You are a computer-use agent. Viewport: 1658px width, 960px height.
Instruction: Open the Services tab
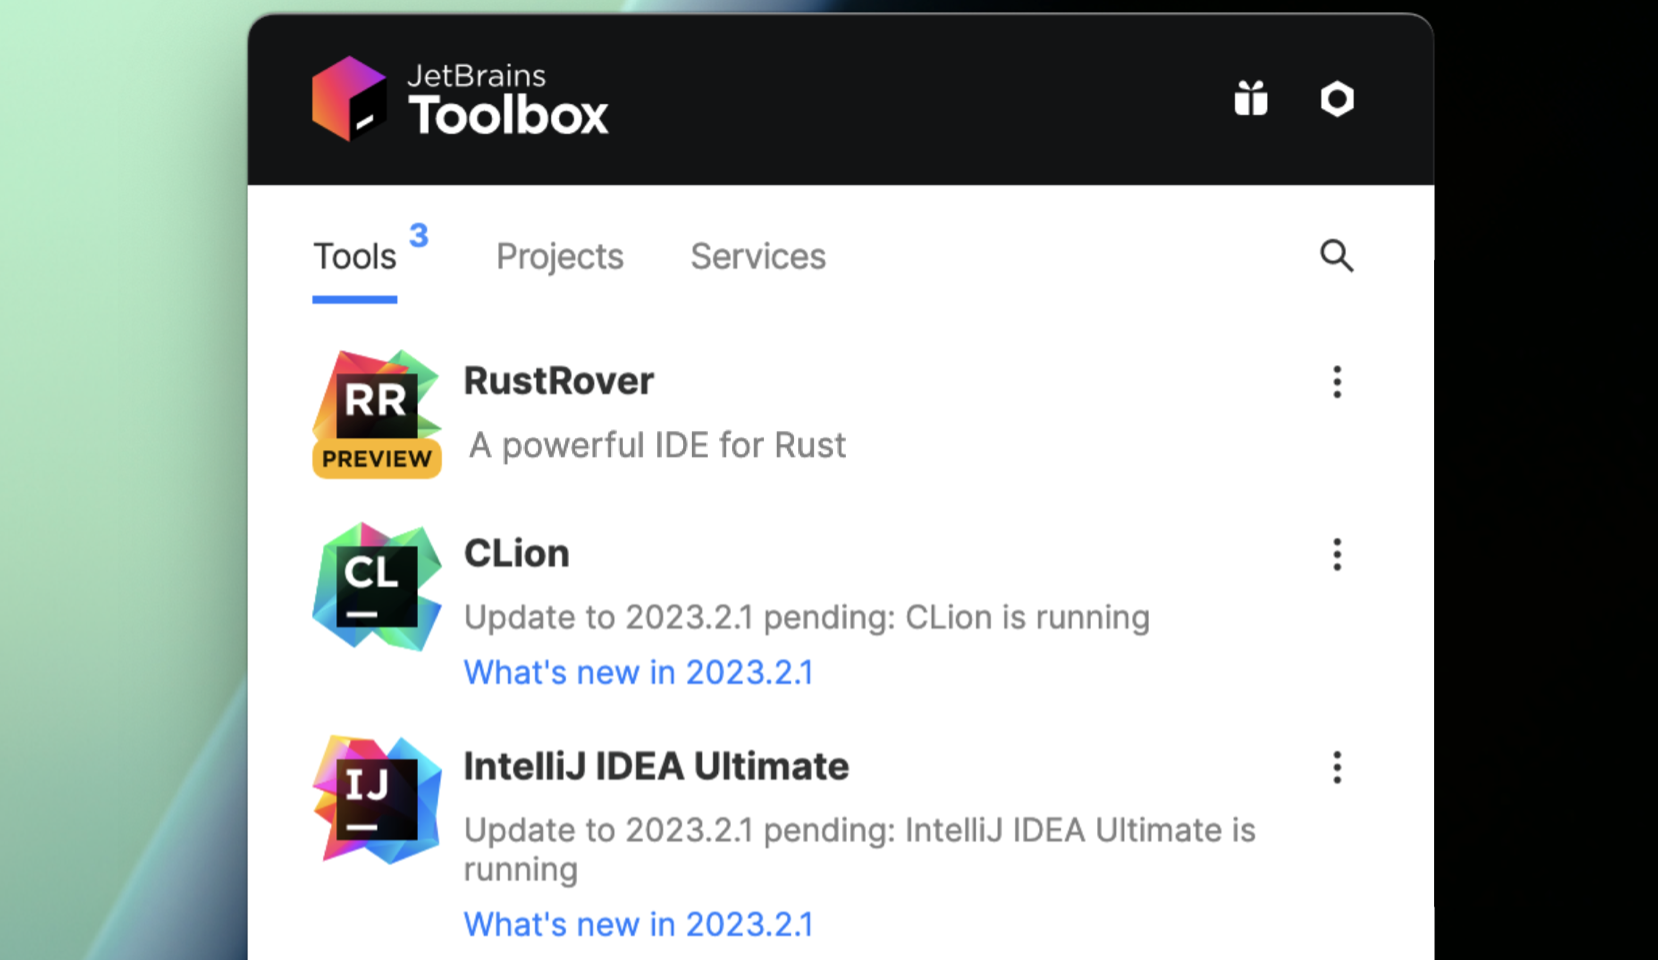click(757, 256)
